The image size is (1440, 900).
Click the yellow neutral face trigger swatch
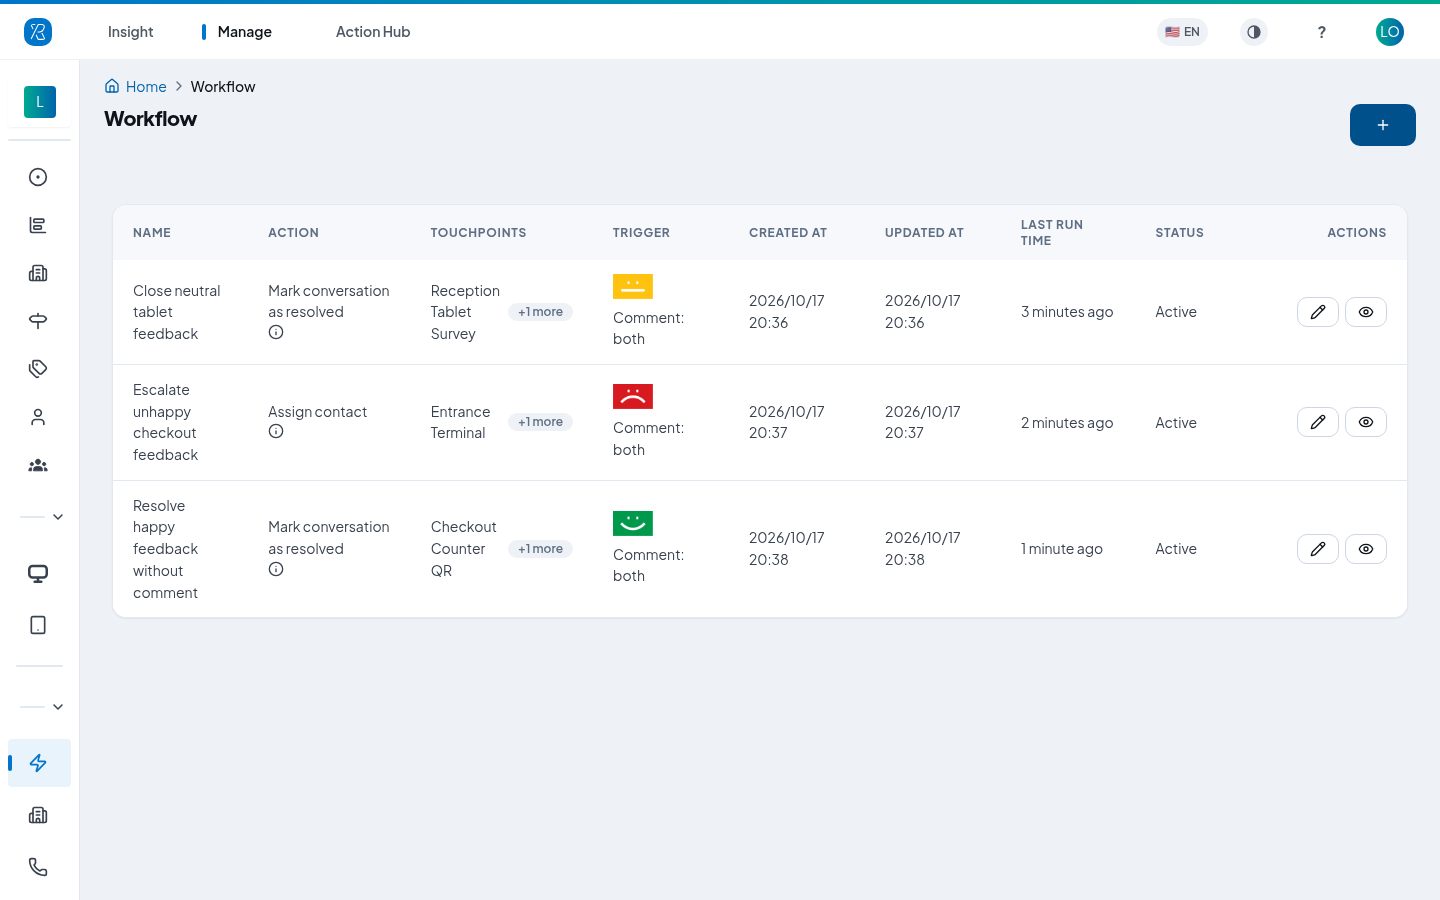click(633, 286)
